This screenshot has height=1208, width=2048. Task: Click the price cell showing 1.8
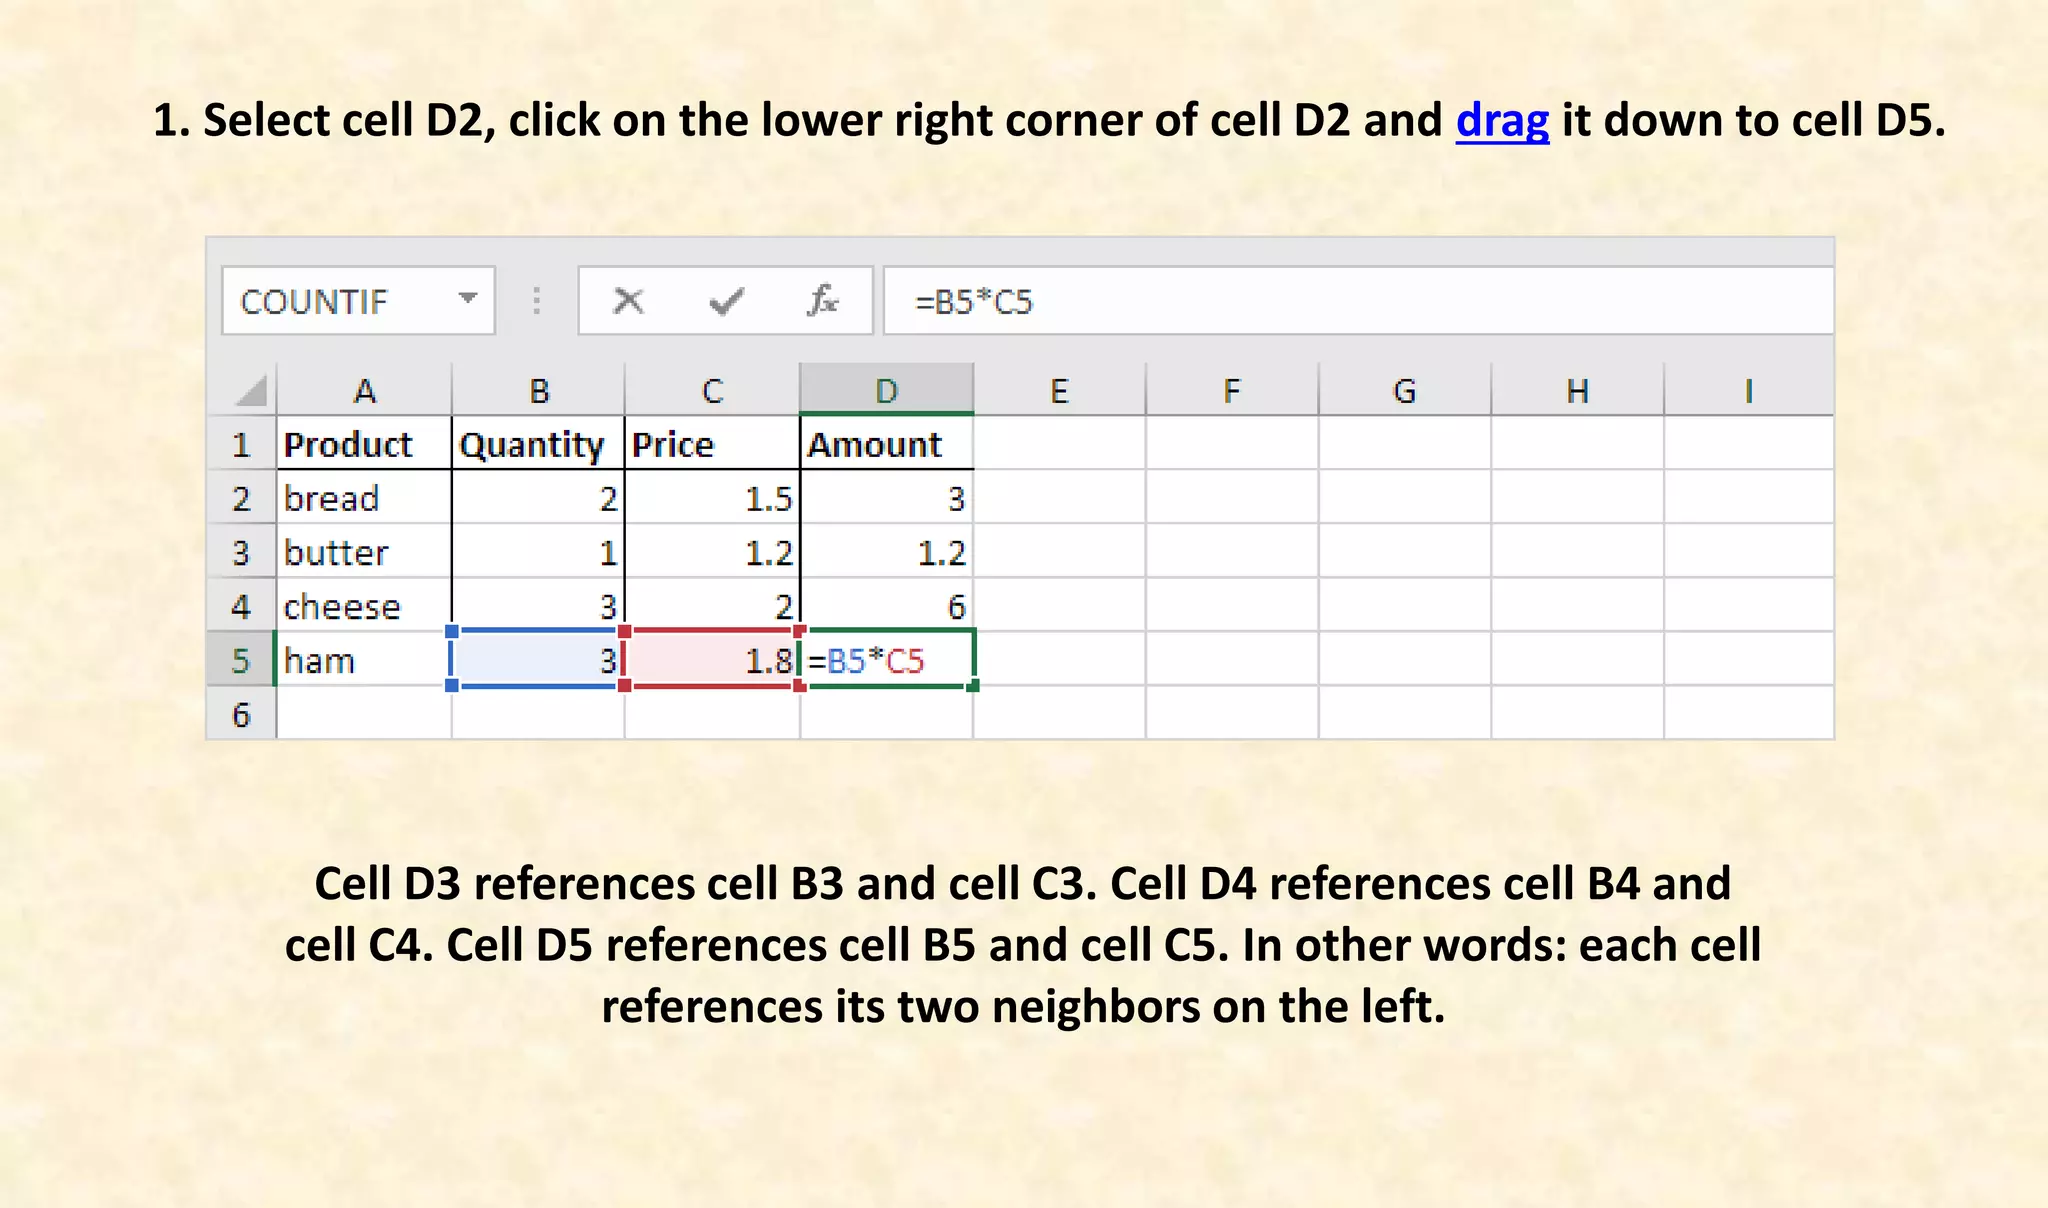pos(712,660)
